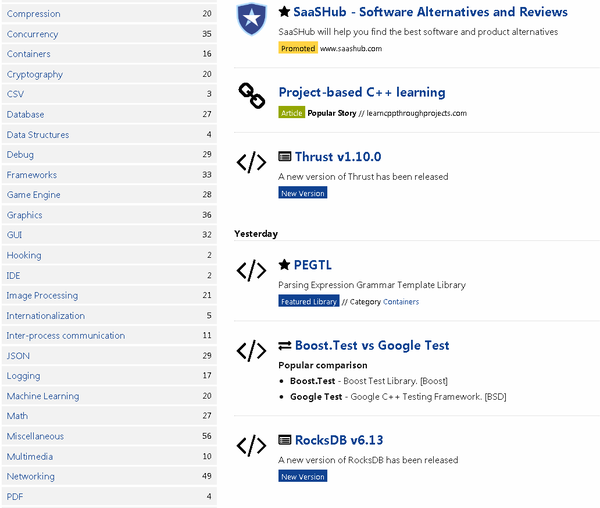
Task: Click the code brackets icon next to PEGTL
Action: point(251,270)
